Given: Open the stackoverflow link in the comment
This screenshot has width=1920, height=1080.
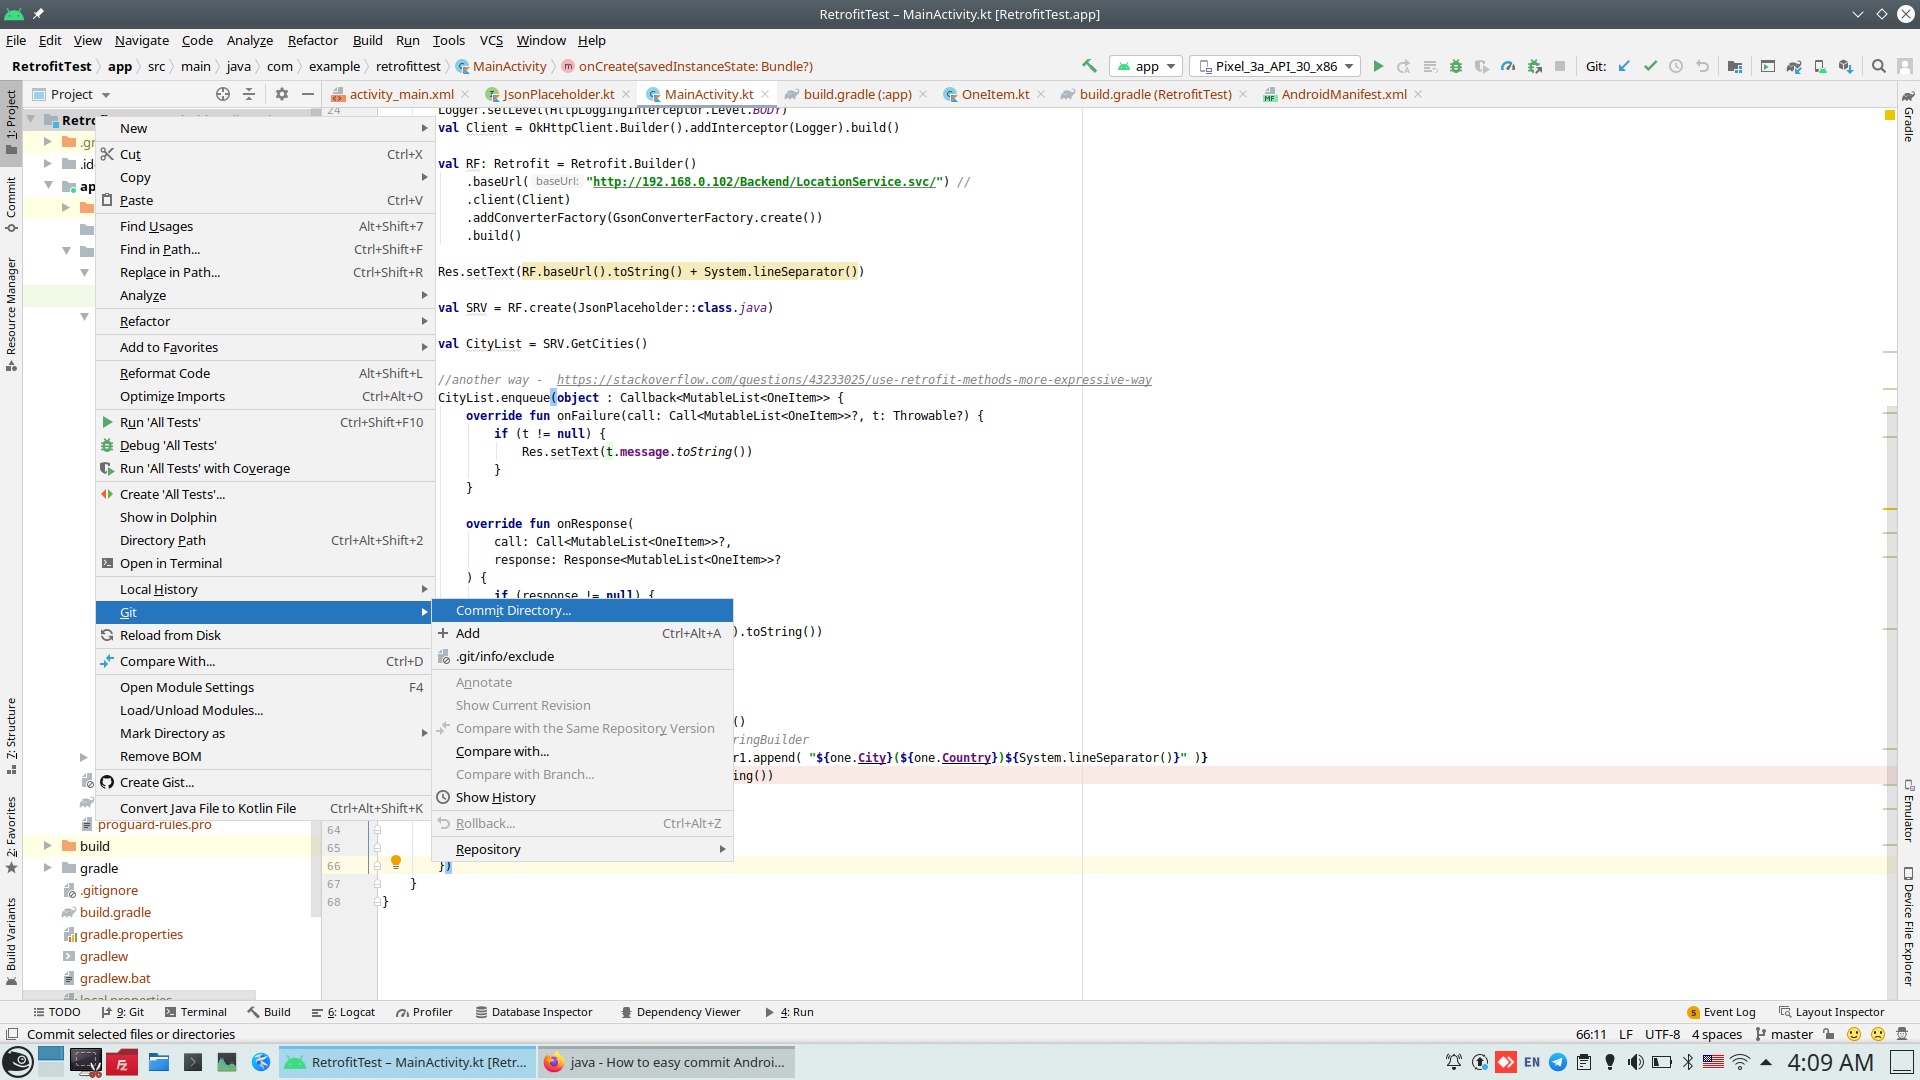Looking at the screenshot, I should coord(854,380).
